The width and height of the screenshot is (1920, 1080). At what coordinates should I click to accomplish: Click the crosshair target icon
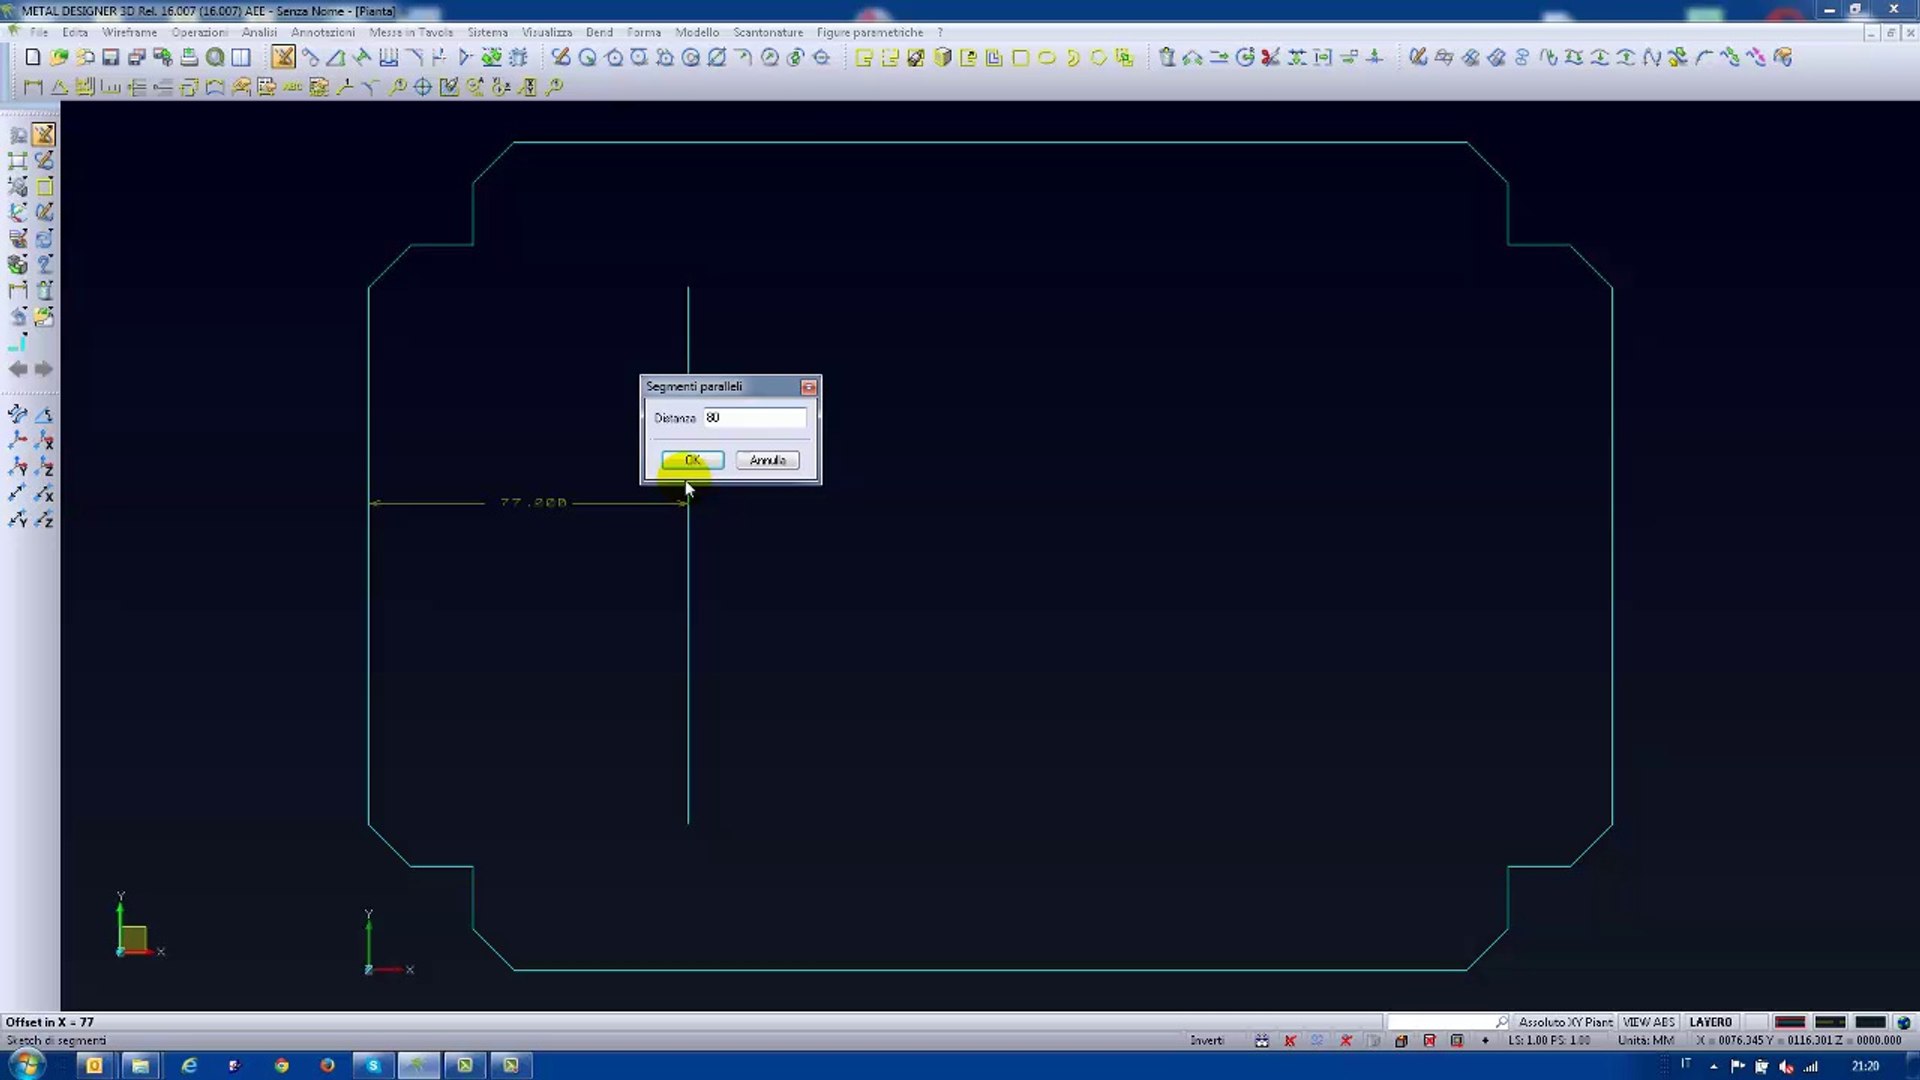[x=423, y=88]
